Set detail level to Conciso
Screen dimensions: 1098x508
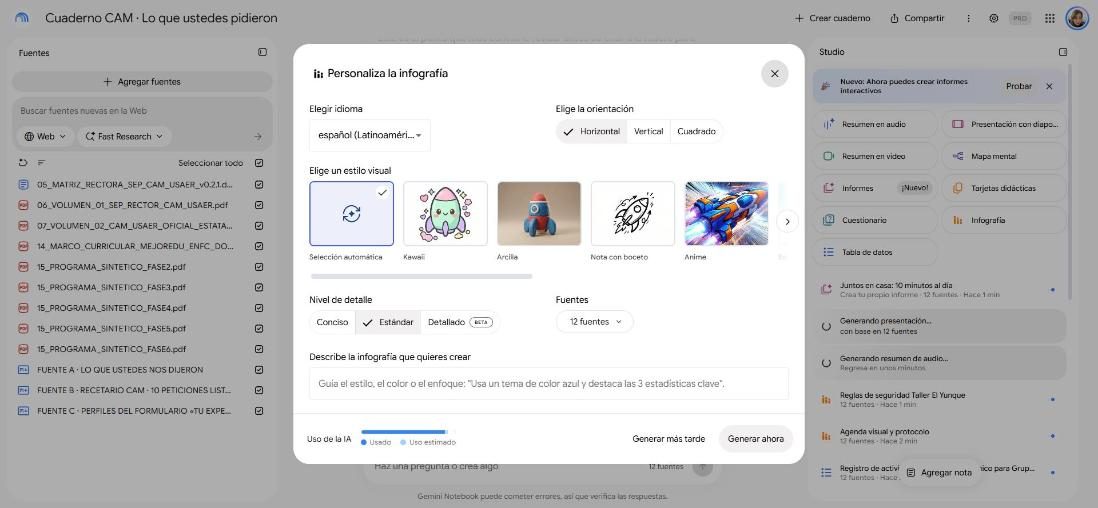pos(332,322)
